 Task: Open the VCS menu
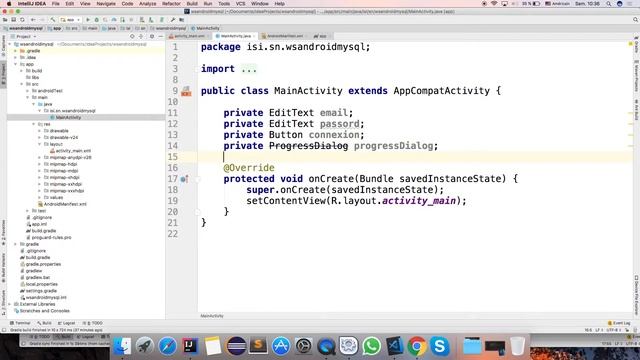[240, 4]
